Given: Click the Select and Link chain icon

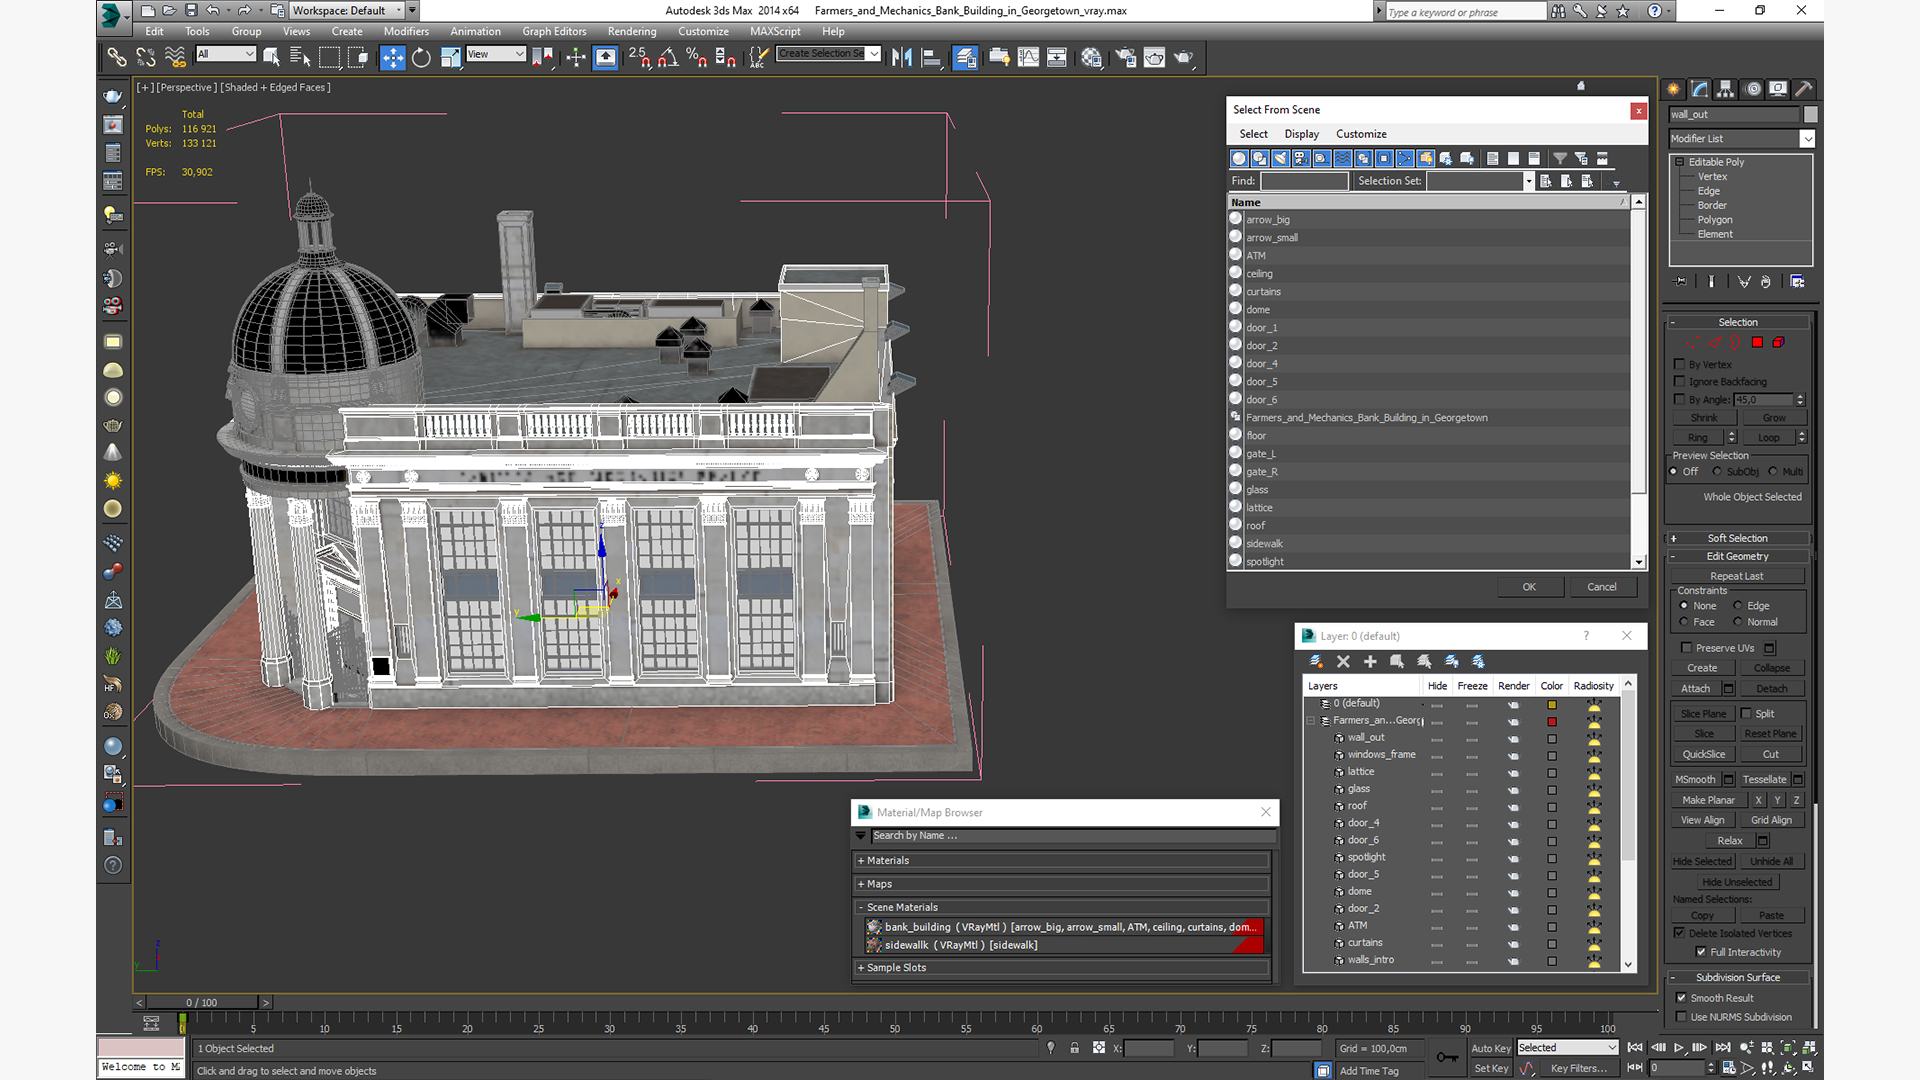Looking at the screenshot, I should point(117,57).
